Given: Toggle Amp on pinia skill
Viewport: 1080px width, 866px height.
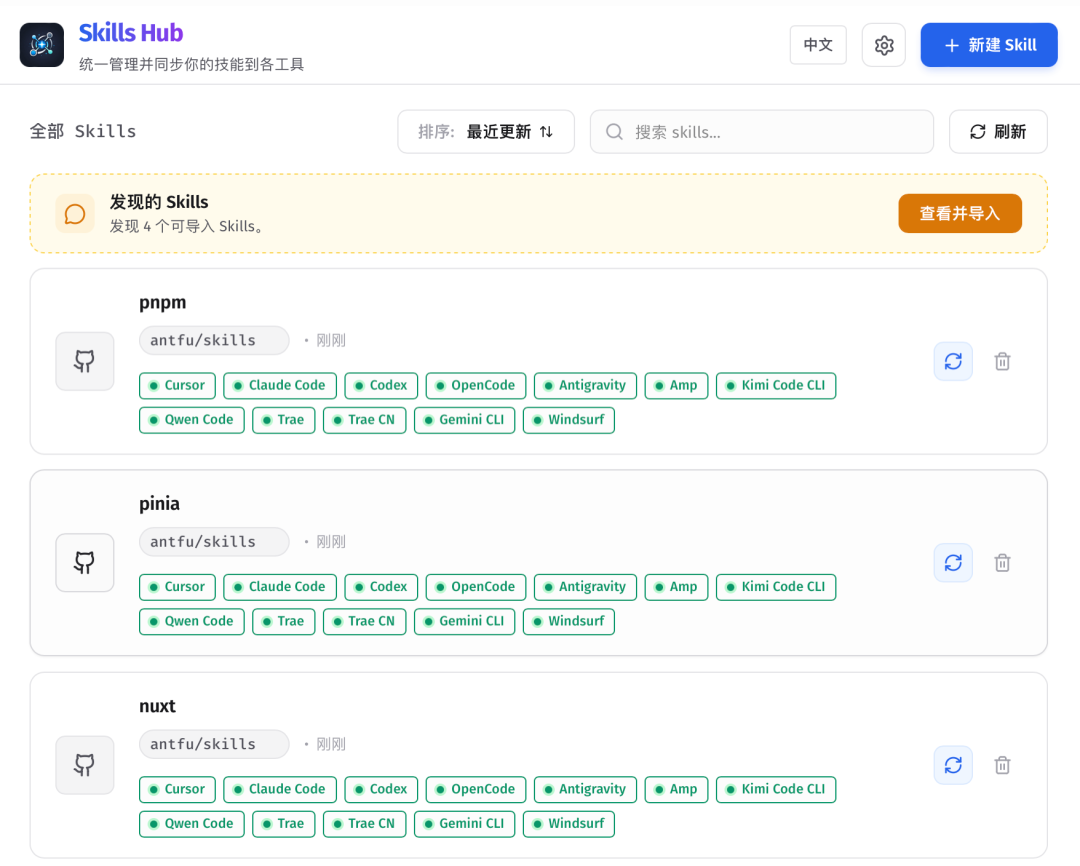Looking at the screenshot, I should pos(676,587).
